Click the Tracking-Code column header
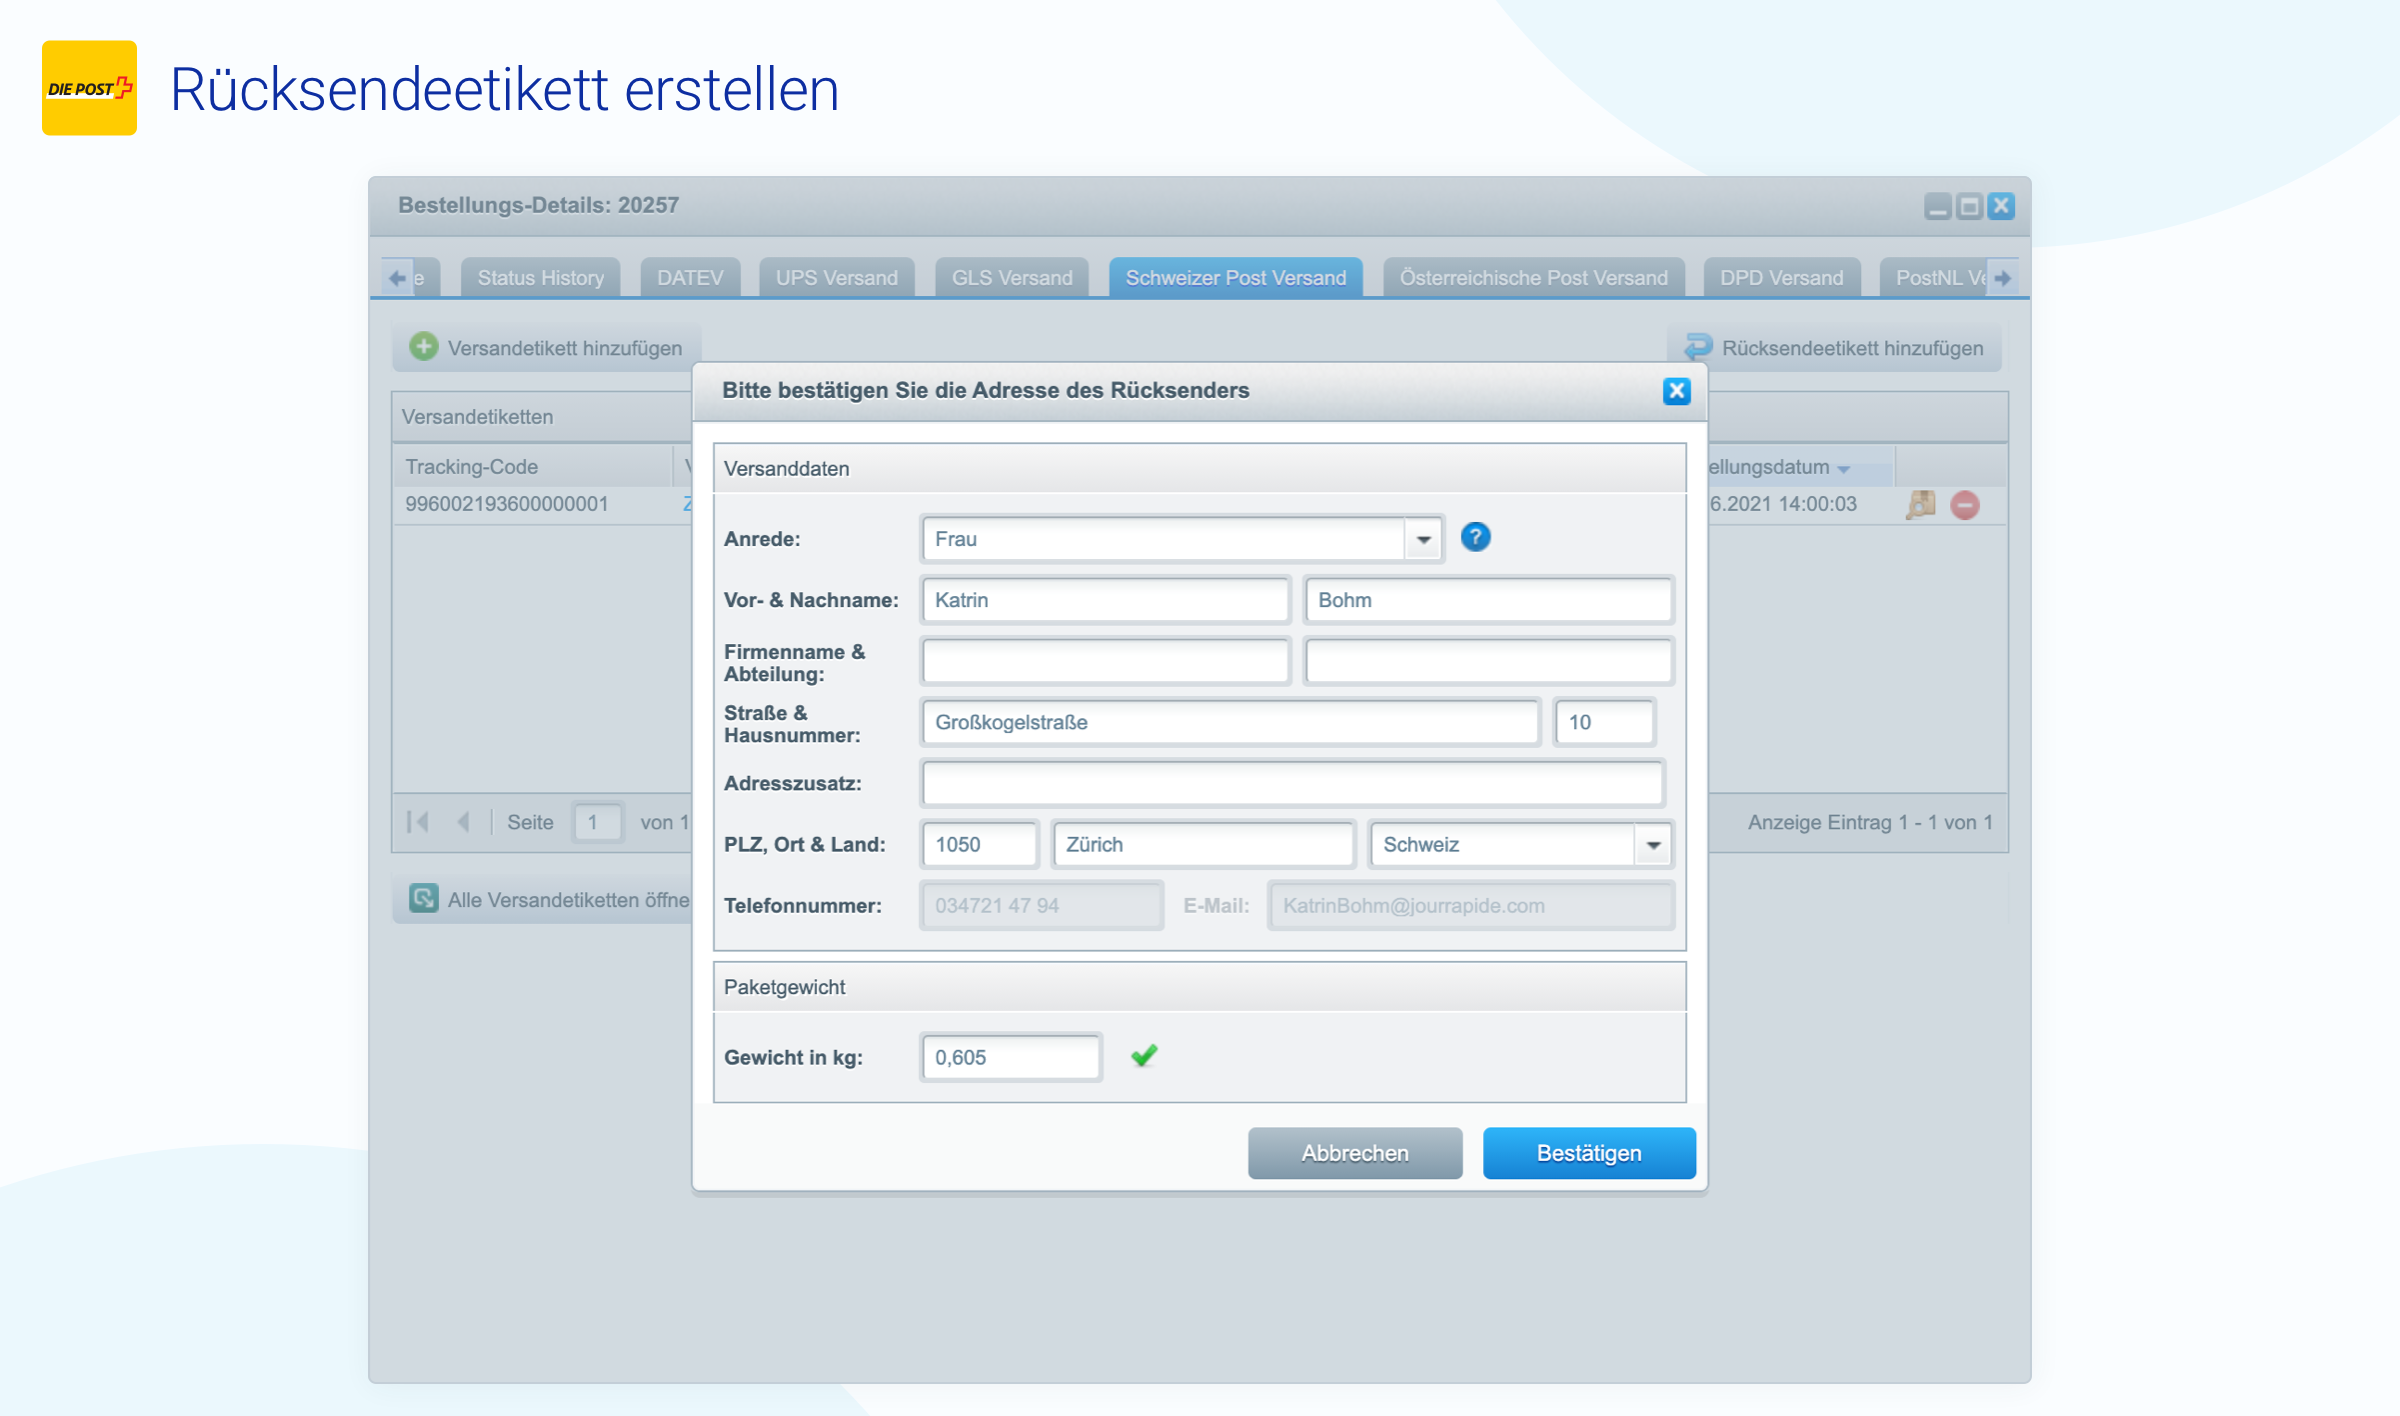 pos(533,467)
